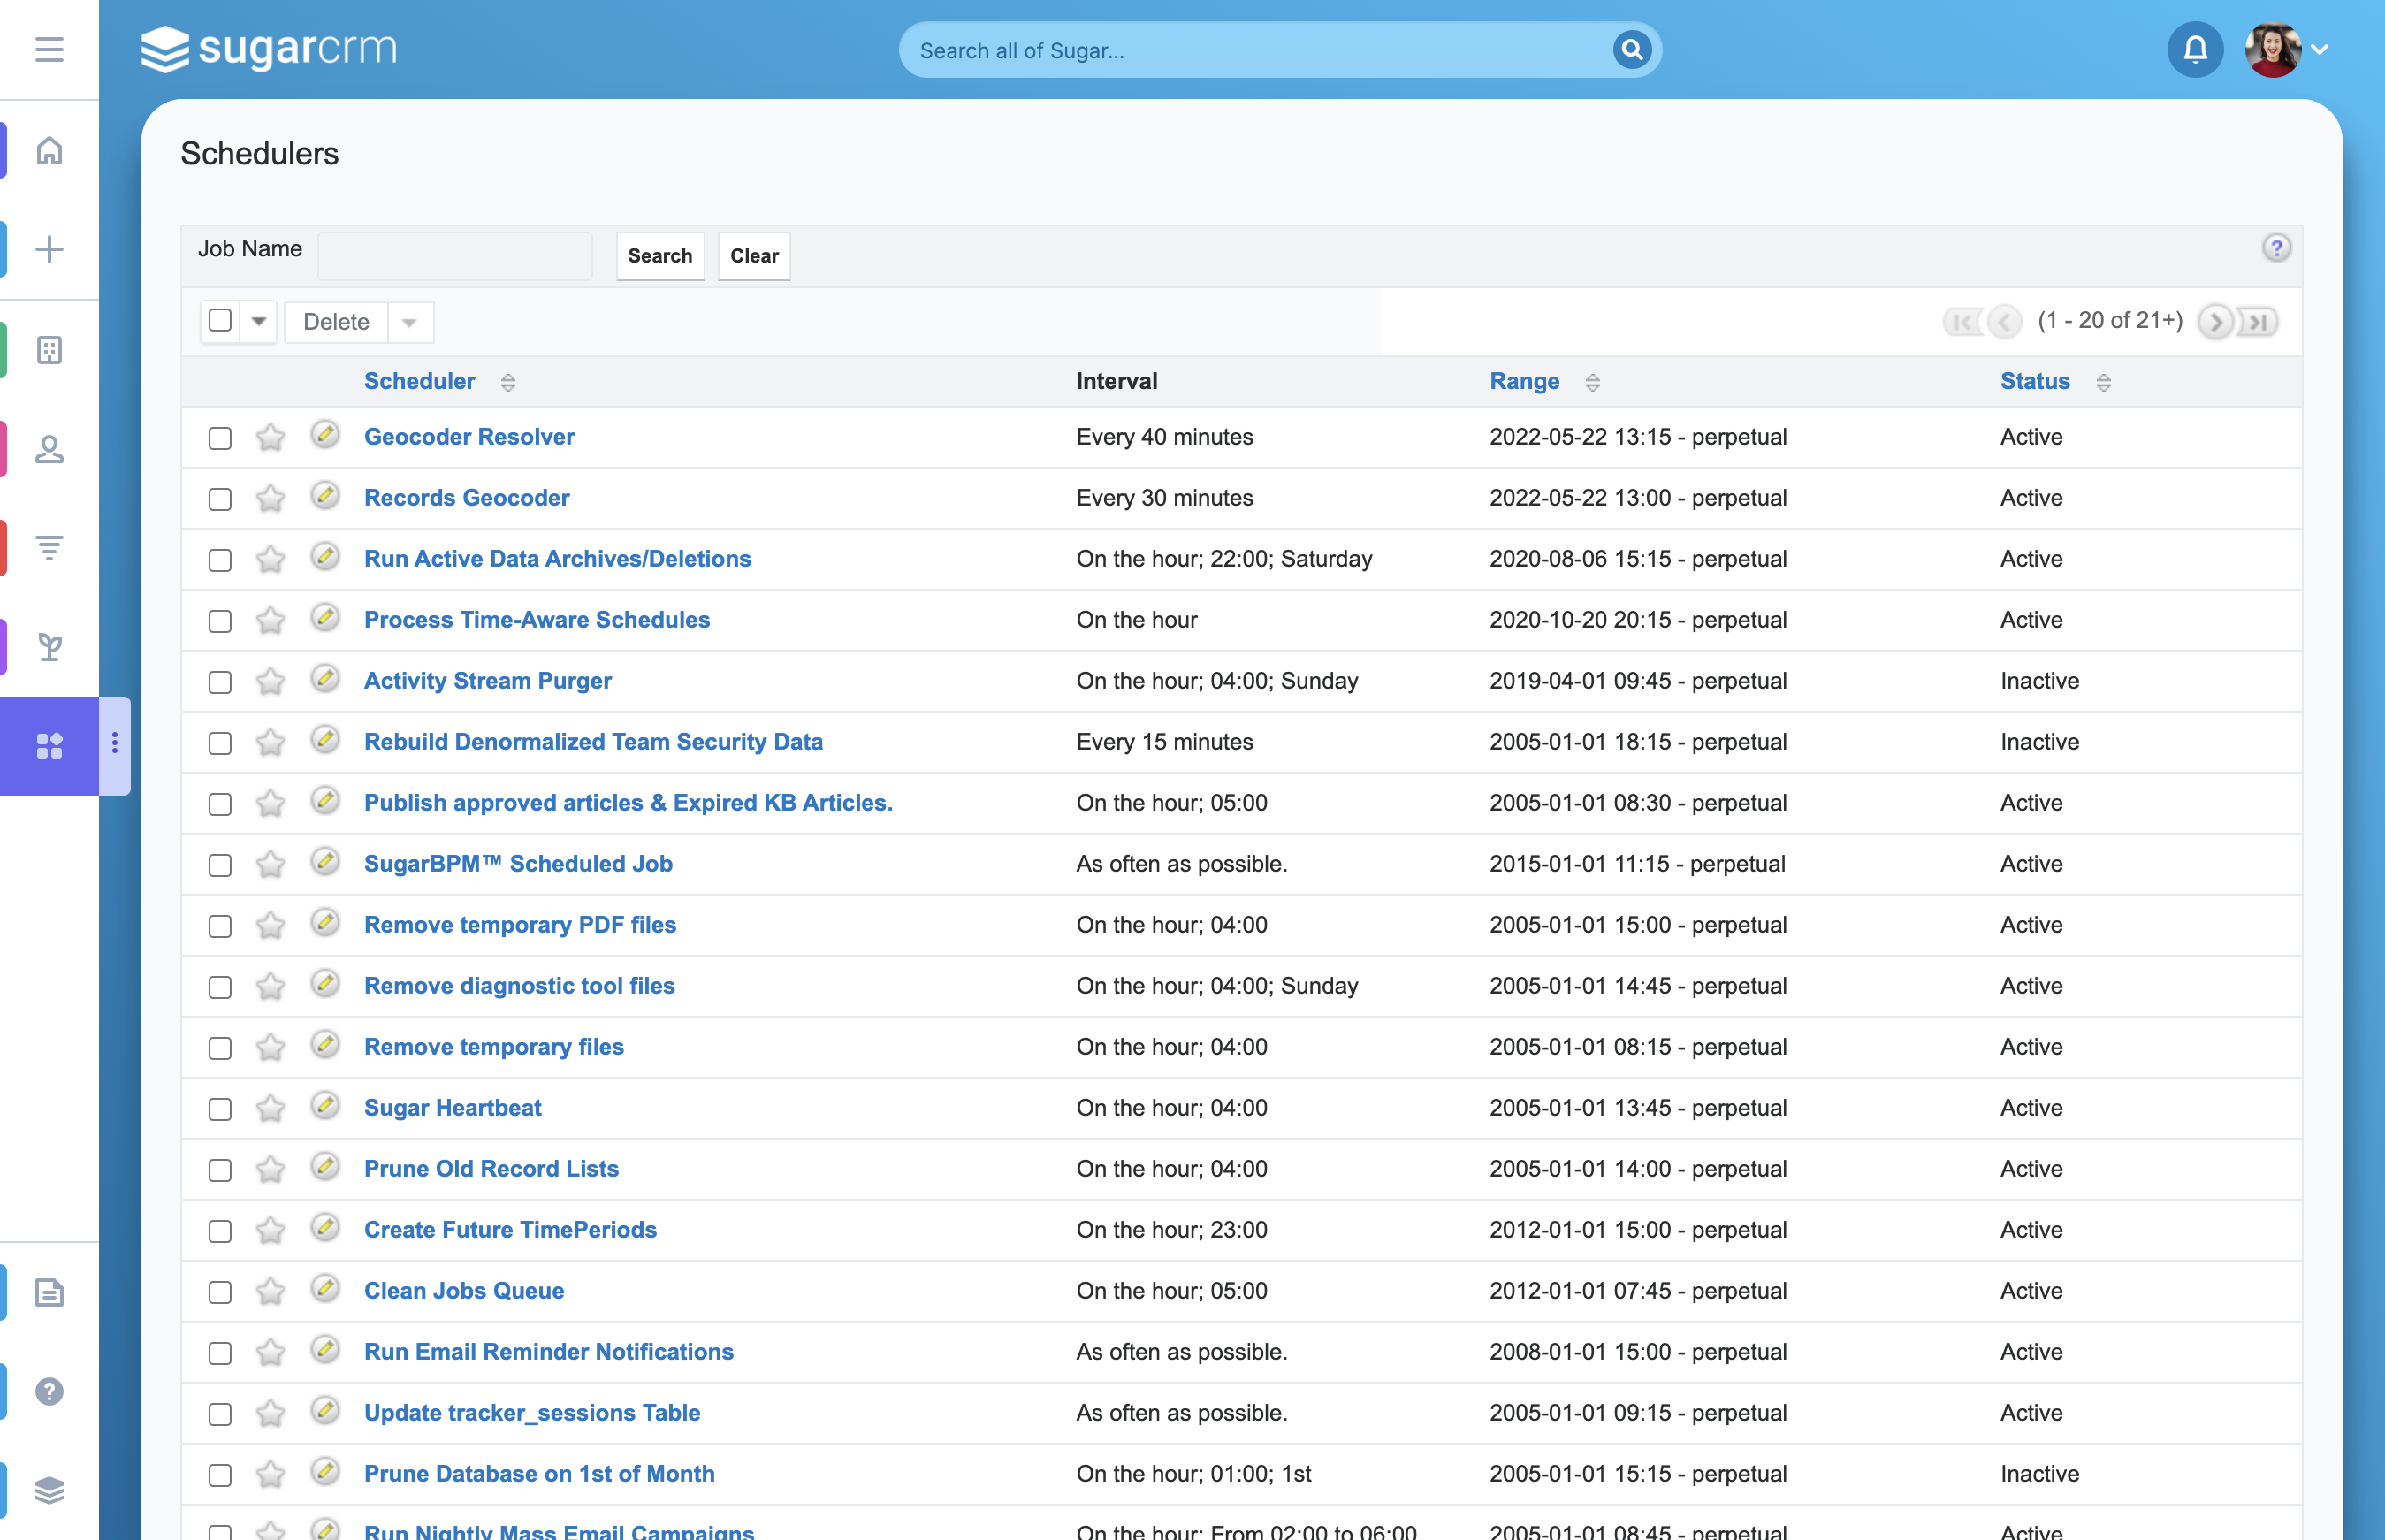Screen dimensions: 2385x1540
Task: Open the help question mark in sidebar
Action: tap(49, 1391)
